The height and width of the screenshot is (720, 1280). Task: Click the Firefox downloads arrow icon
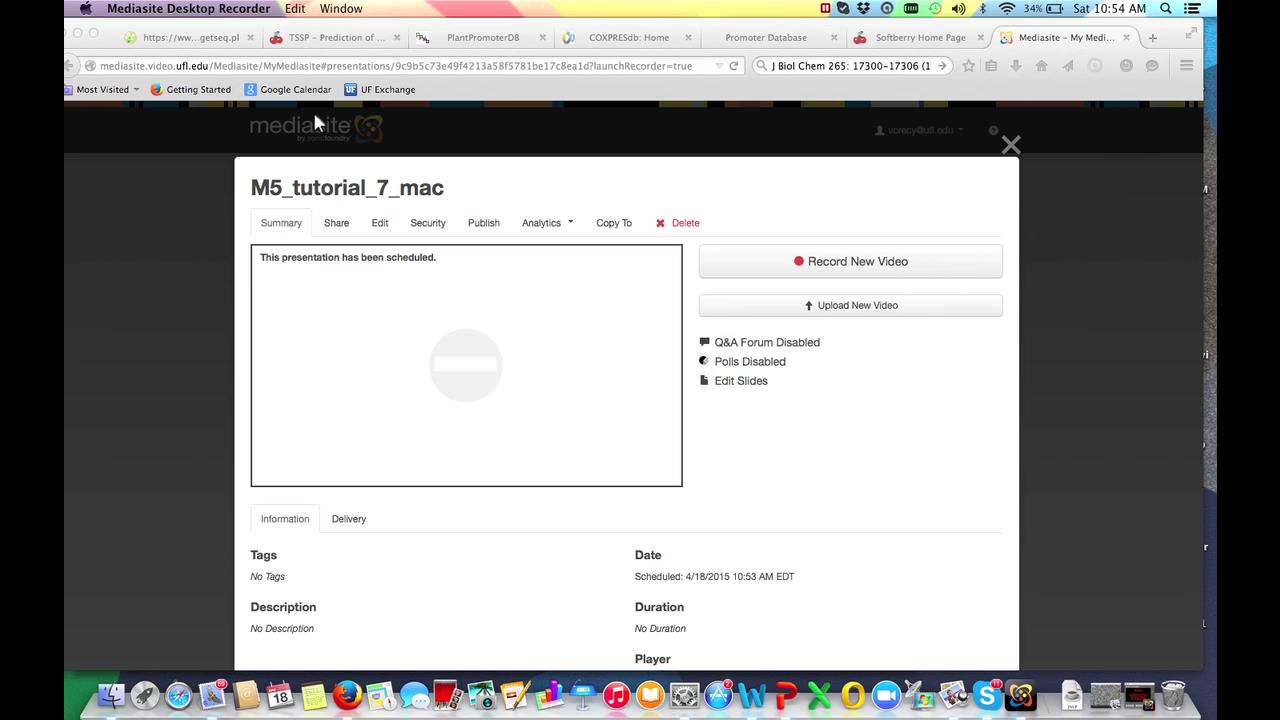tap(1016, 66)
